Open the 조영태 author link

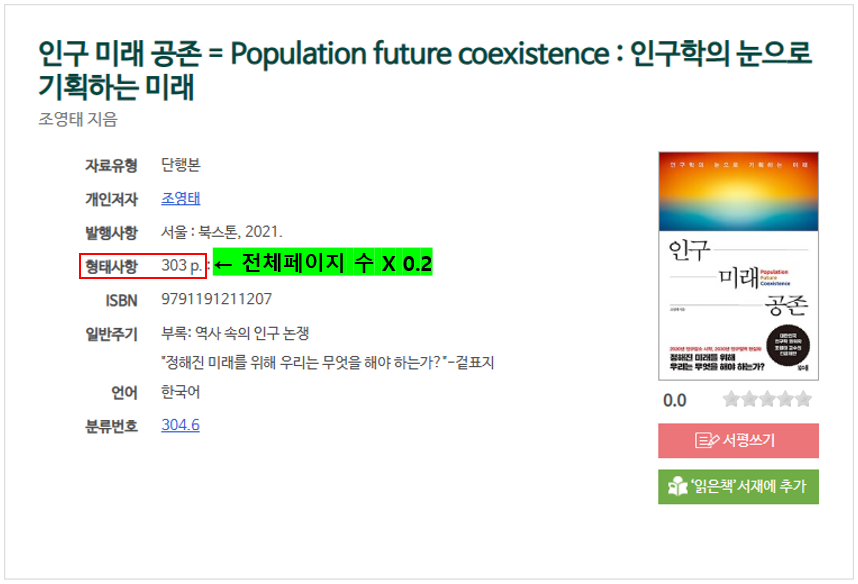(181, 199)
